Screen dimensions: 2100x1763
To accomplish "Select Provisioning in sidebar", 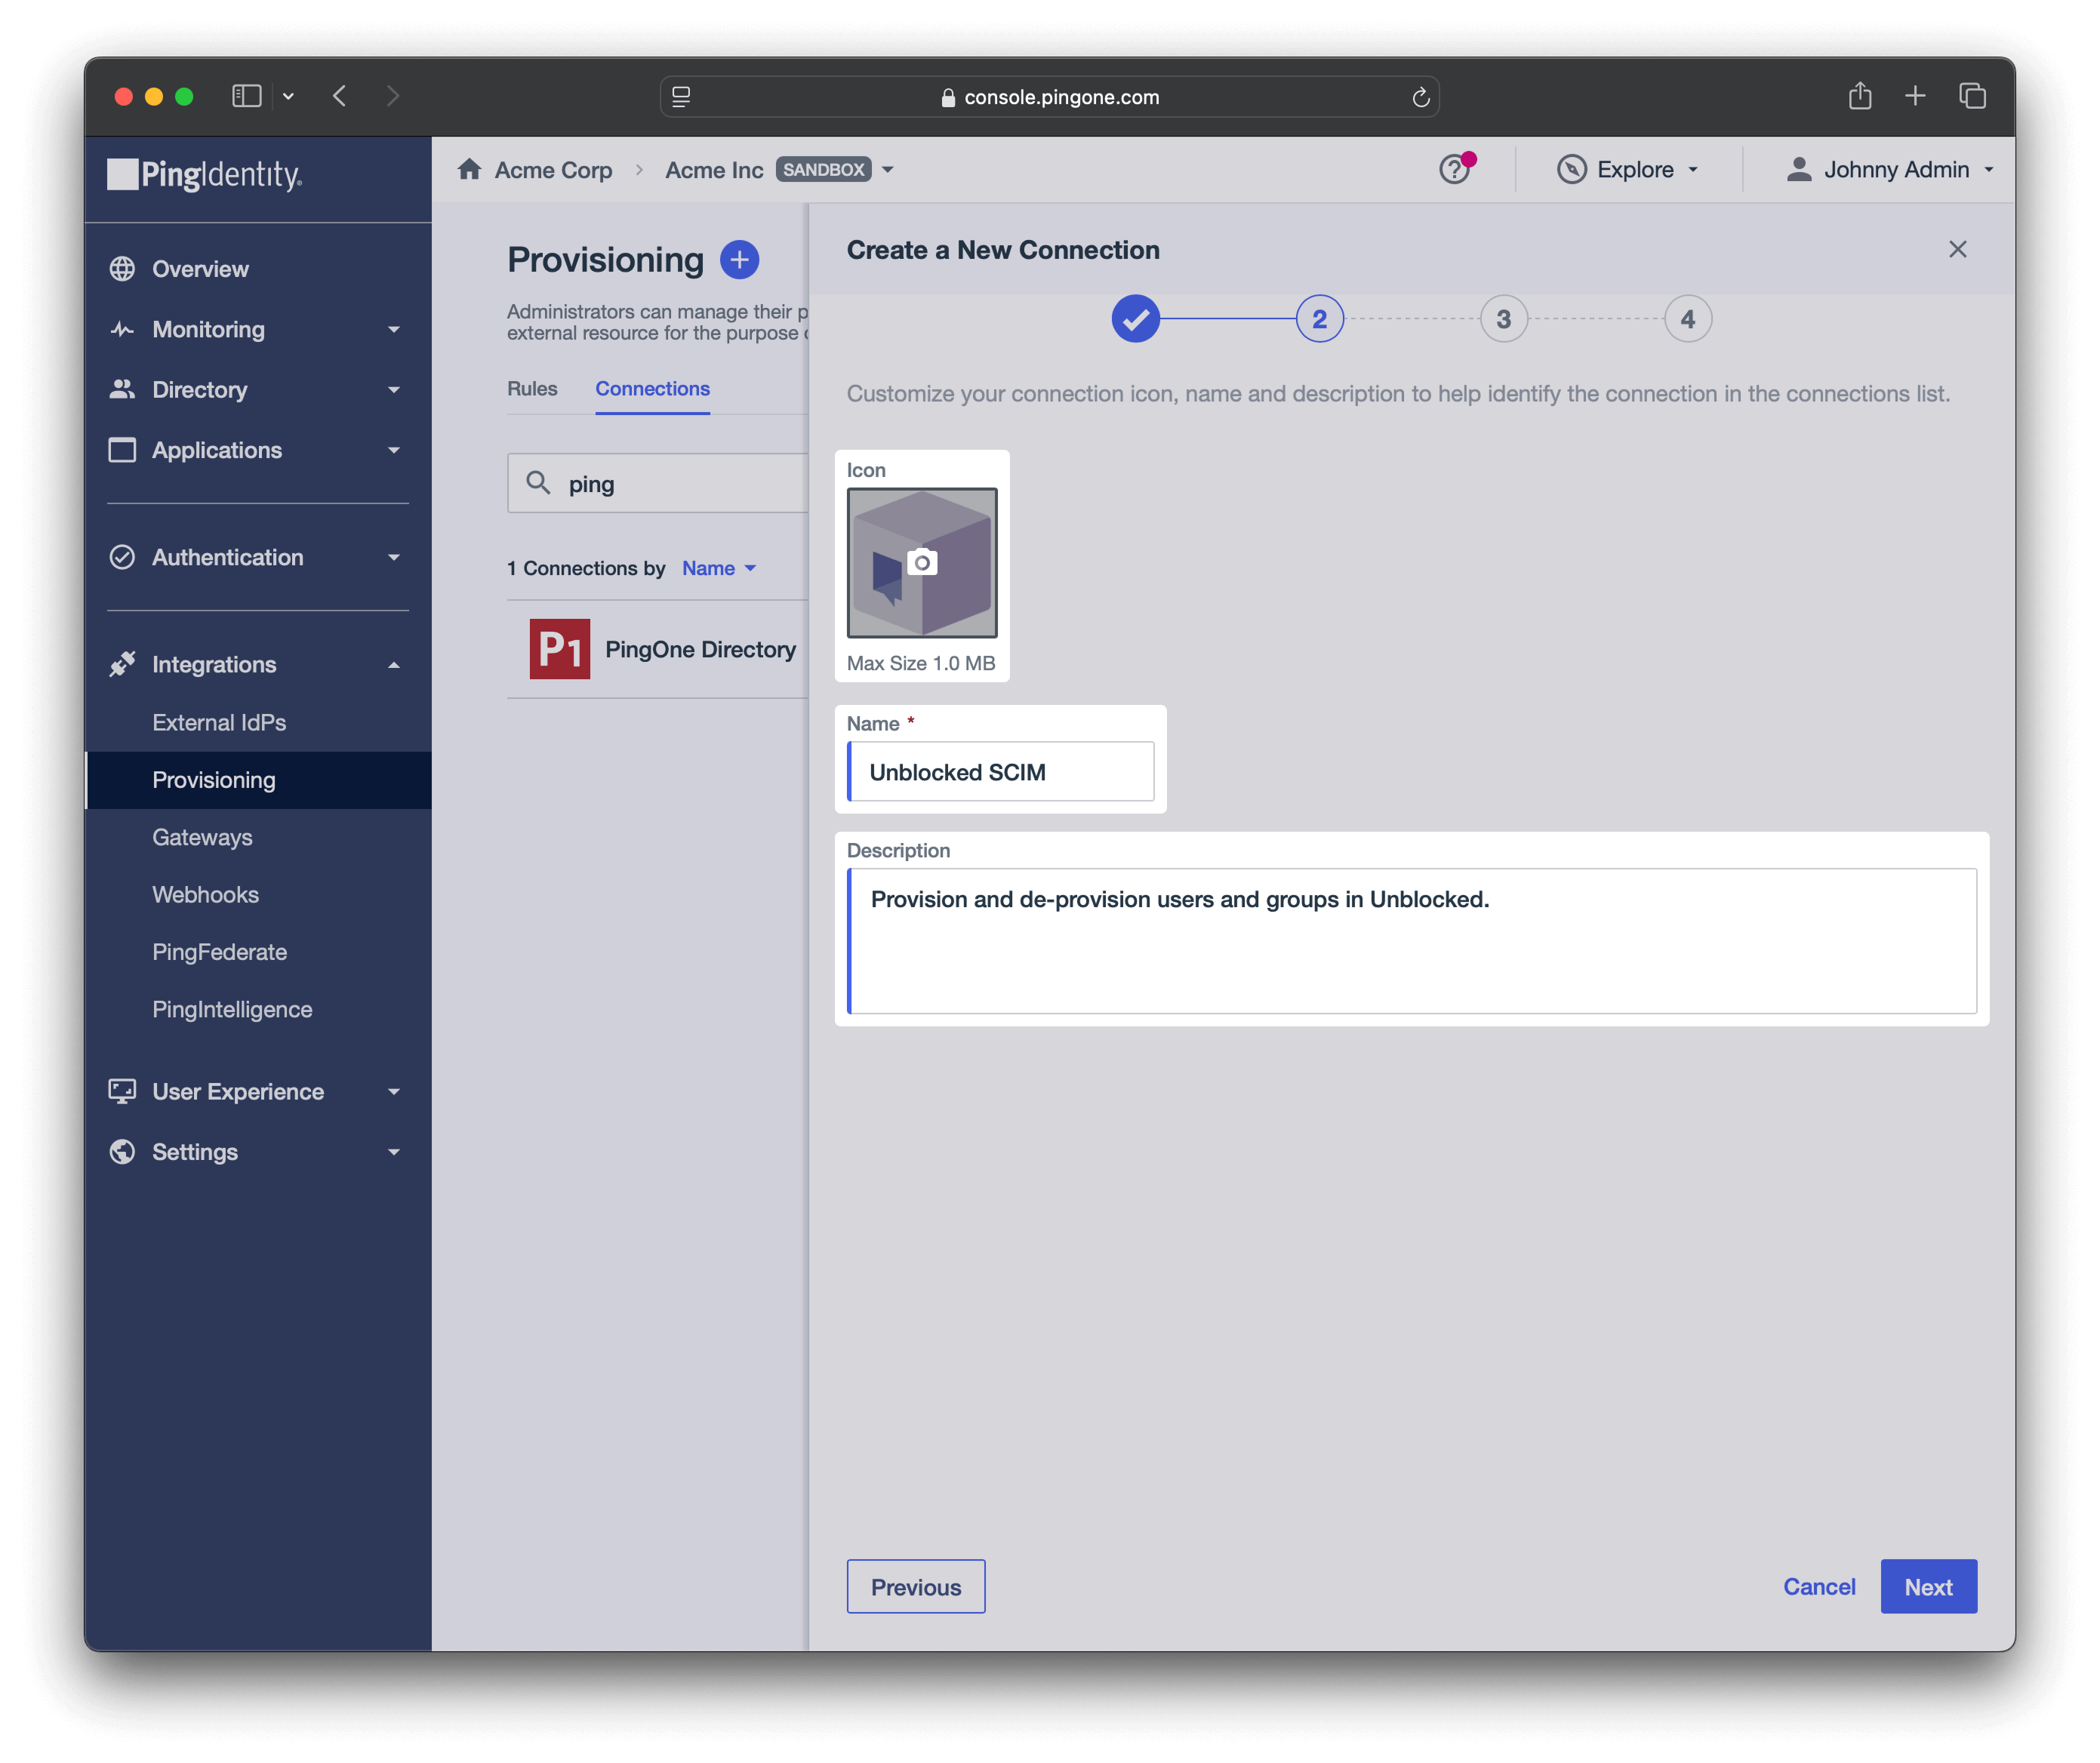I will [258, 780].
